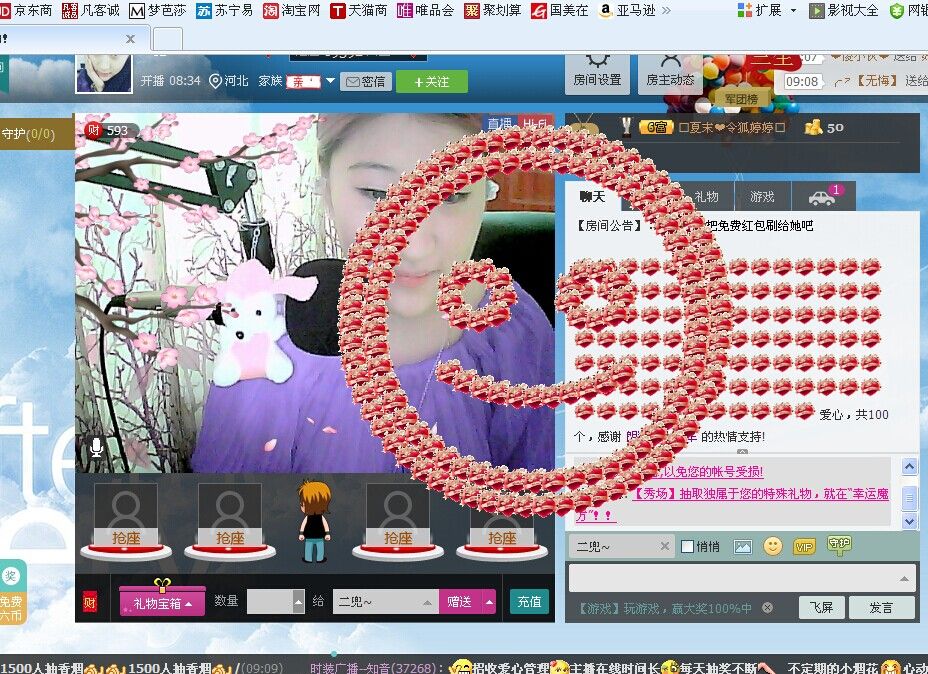Open the 守护(0/0) guardian panel

(36, 134)
